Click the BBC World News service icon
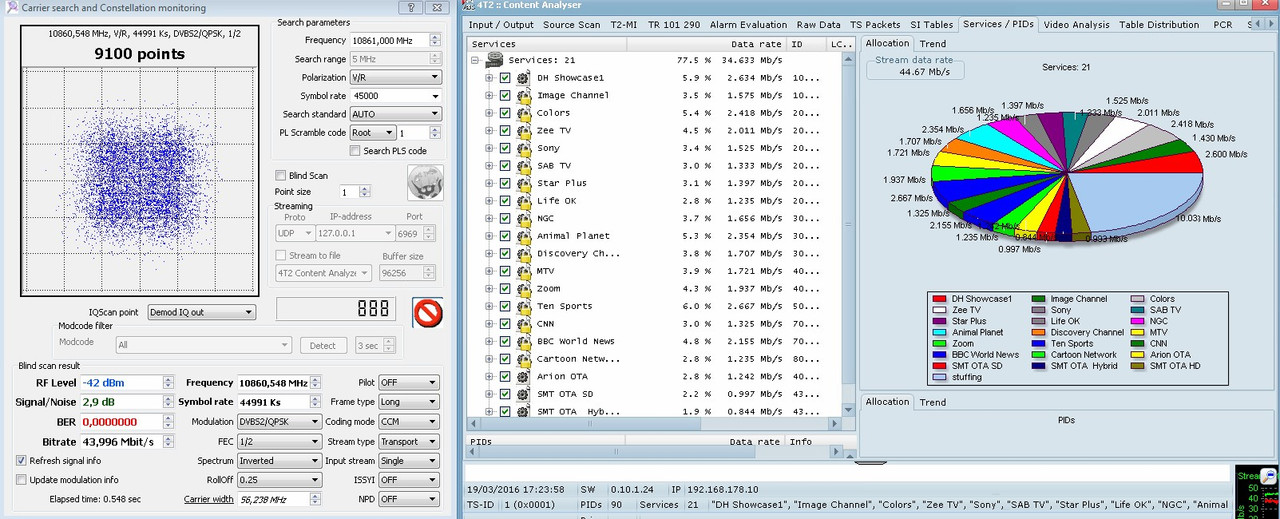This screenshot has height=519, width=1280. (523, 341)
